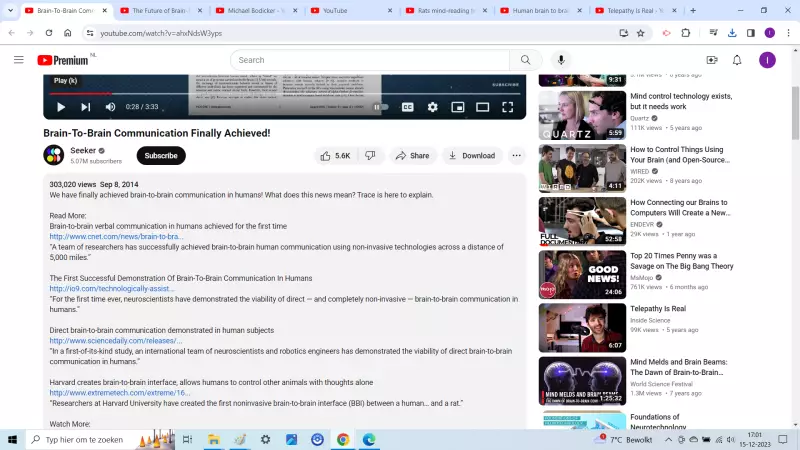Click the search magnifier button

[526, 60]
